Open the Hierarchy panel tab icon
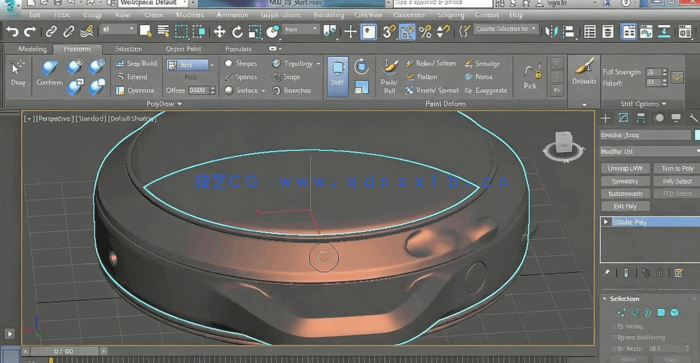Viewport: 700px width, 363px height. [x=641, y=118]
